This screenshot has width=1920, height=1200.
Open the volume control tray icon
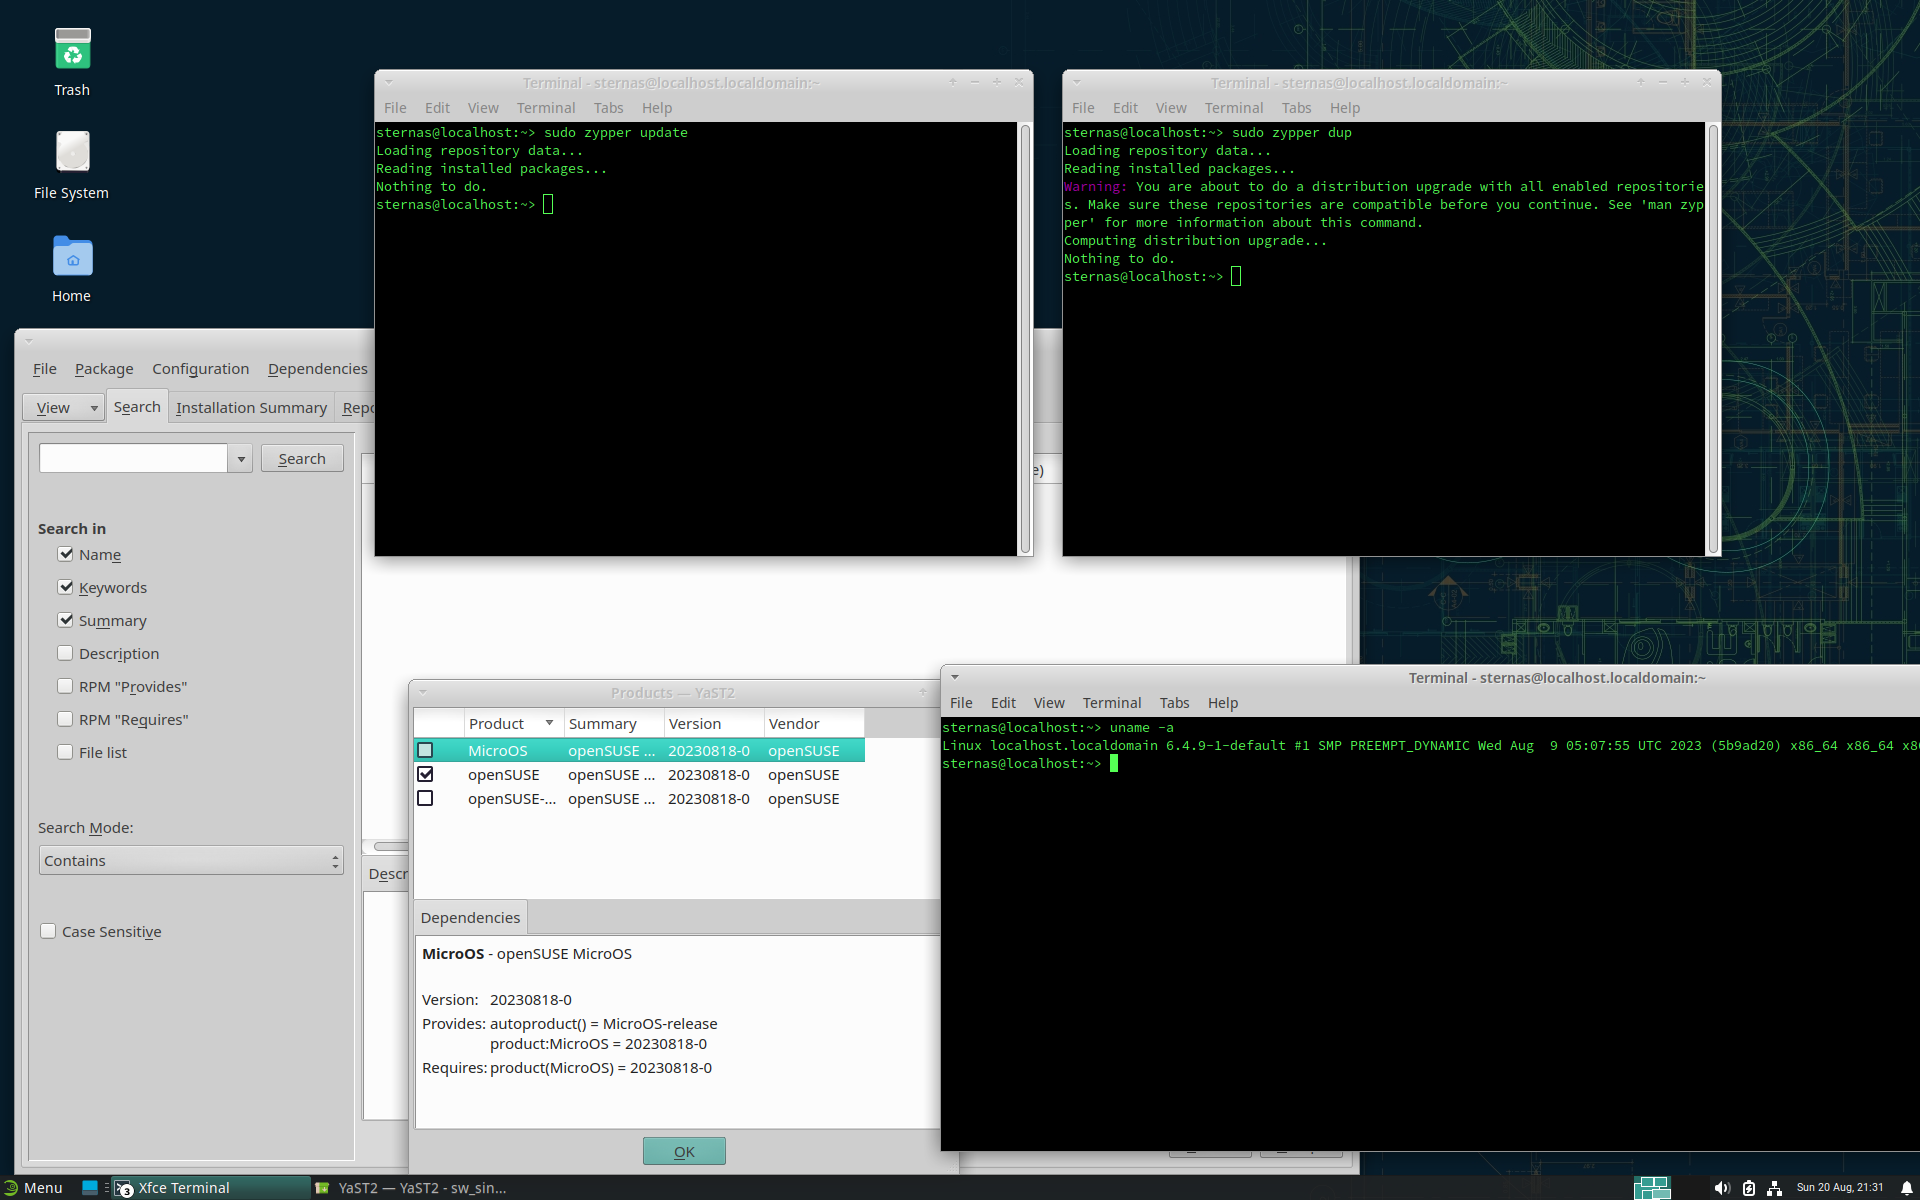point(1721,1187)
